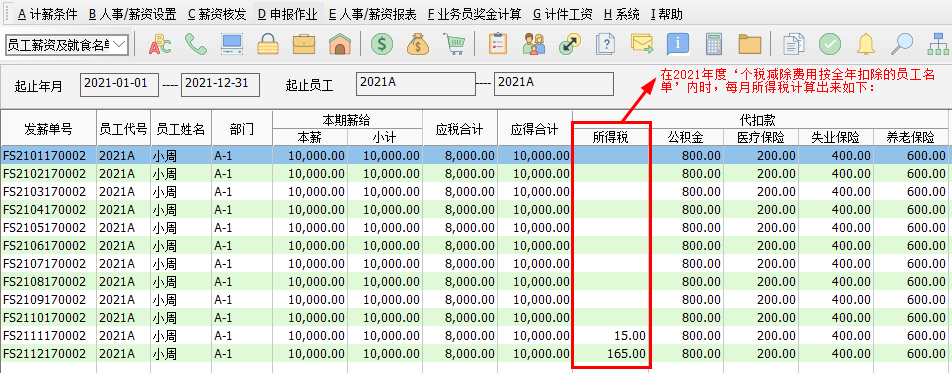Click the green phone icon

point(196,44)
